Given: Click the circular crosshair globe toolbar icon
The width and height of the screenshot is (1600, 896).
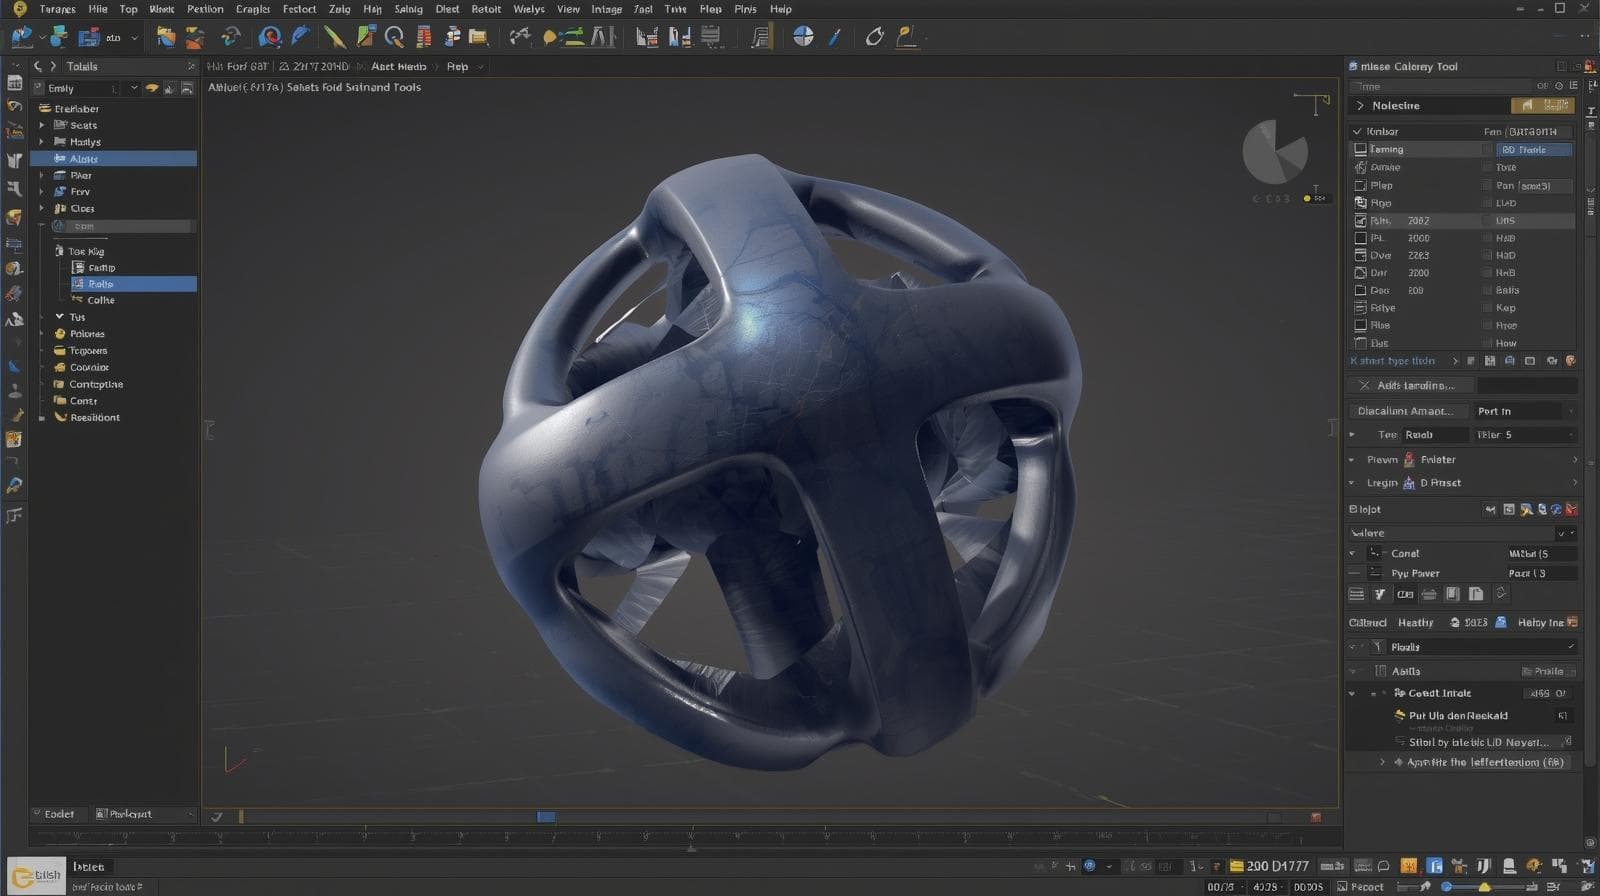Looking at the screenshot, I should (803, 37).
